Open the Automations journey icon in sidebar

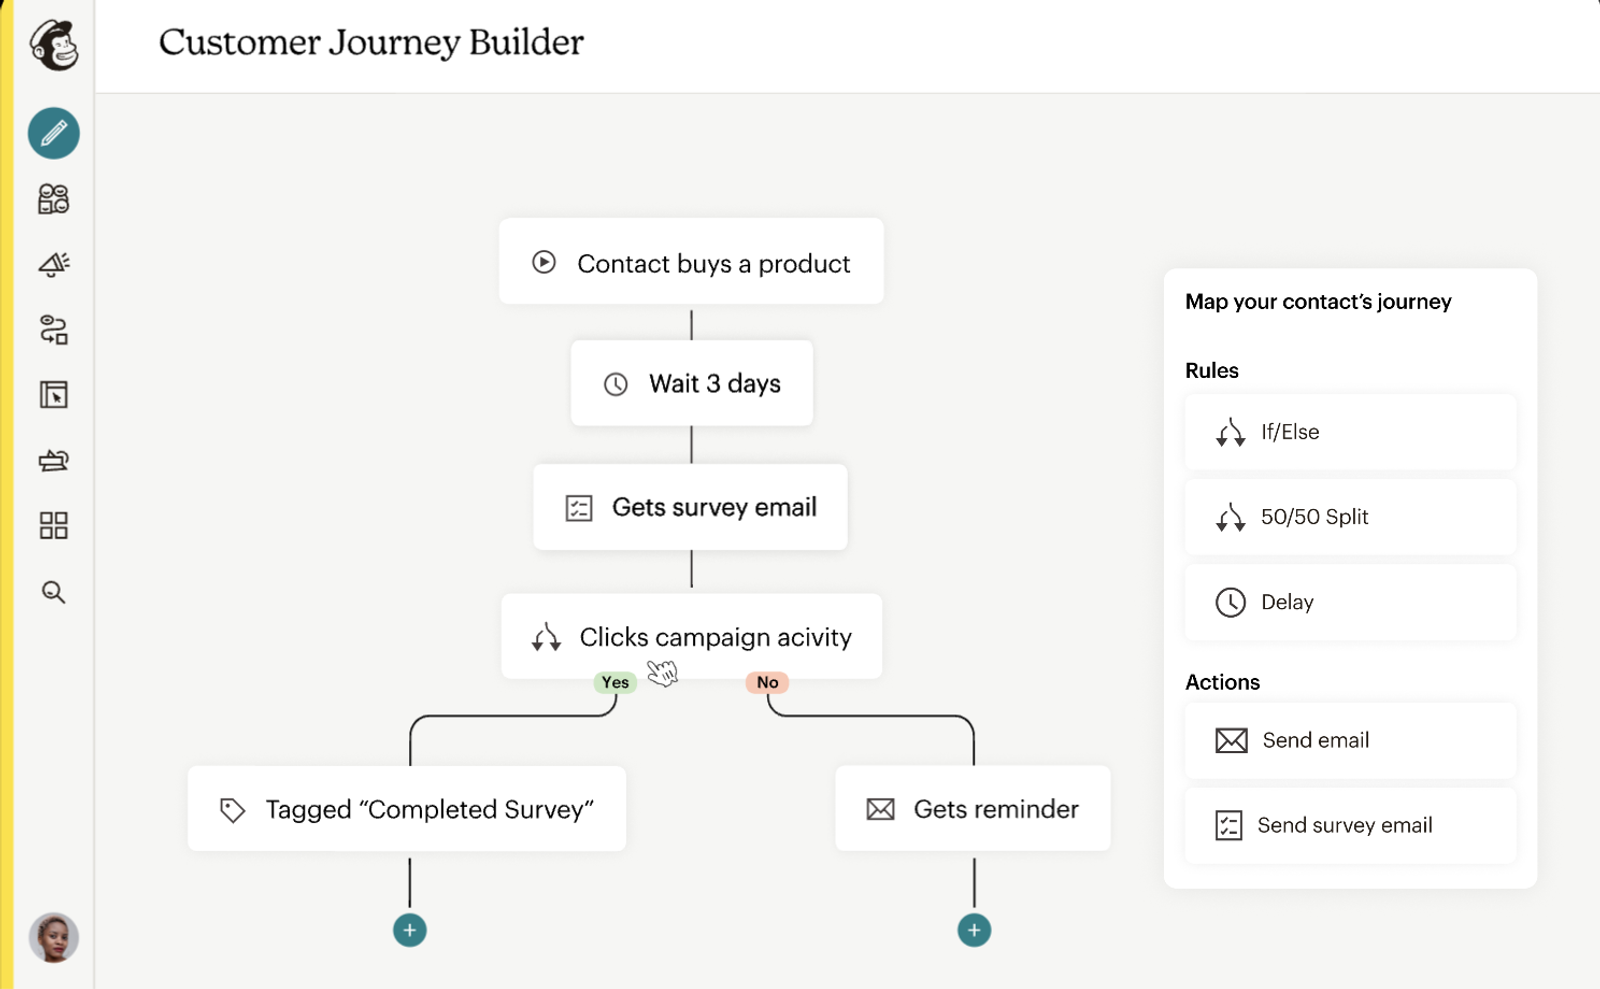(54, 329)
